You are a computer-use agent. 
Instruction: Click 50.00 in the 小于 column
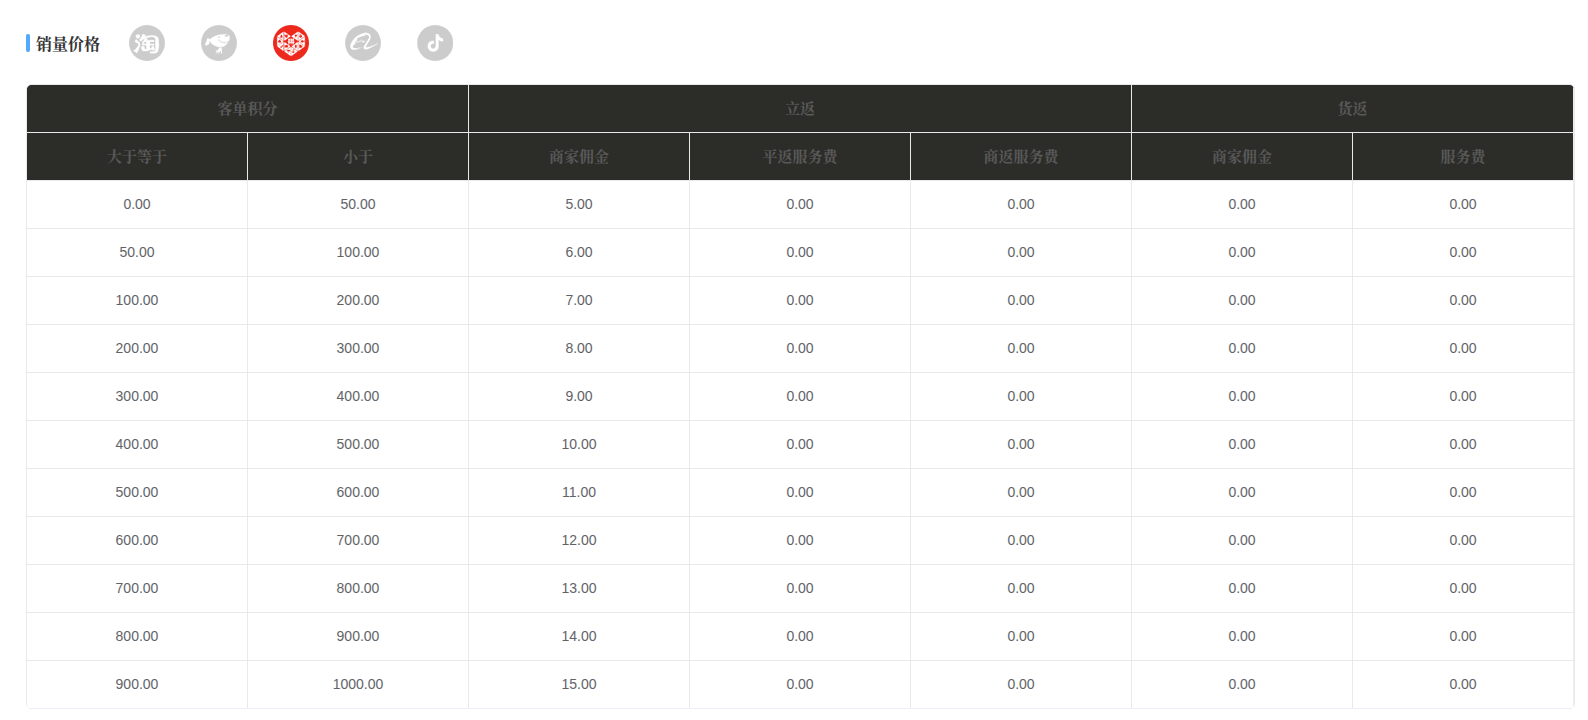(358, 204)
